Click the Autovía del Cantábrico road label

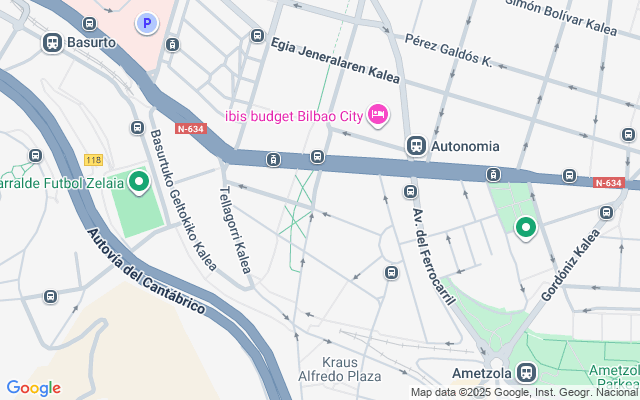pyautogui.click(x=146, y=271)
